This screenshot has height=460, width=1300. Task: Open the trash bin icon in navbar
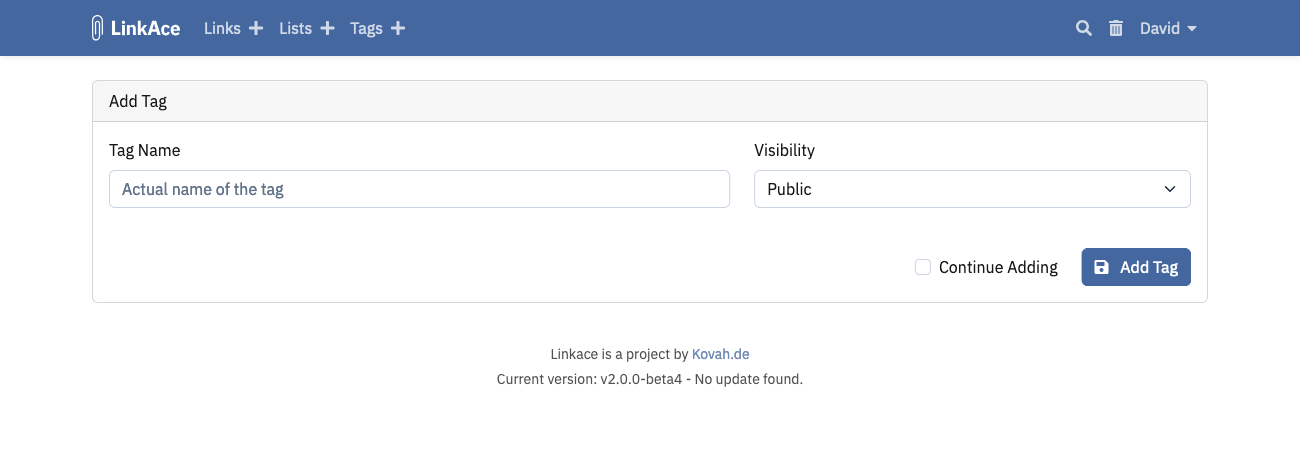coord(1116,28)
